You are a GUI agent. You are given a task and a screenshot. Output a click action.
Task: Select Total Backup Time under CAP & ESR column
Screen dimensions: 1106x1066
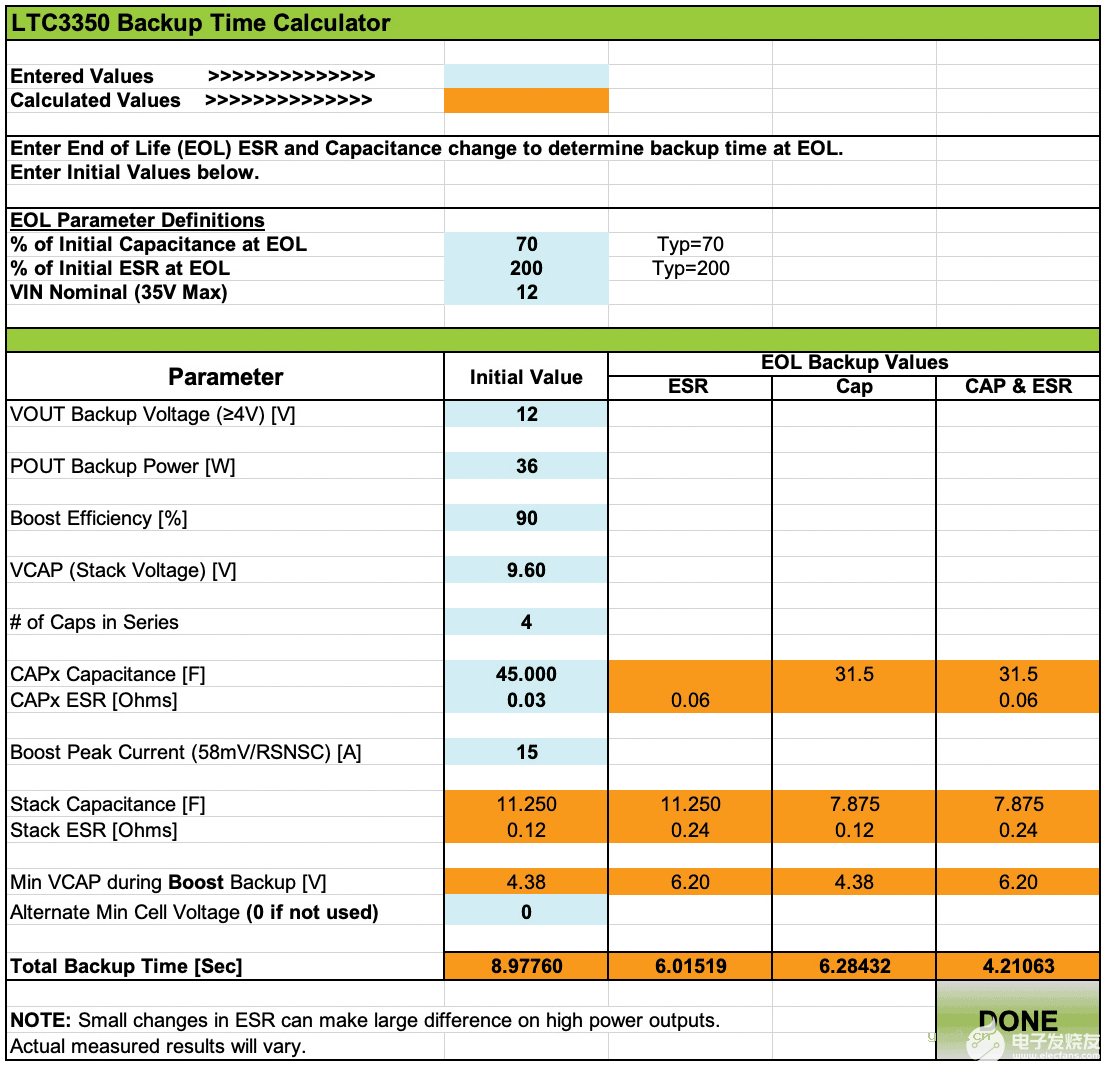pyautogui.click(x=1018, y=966)
